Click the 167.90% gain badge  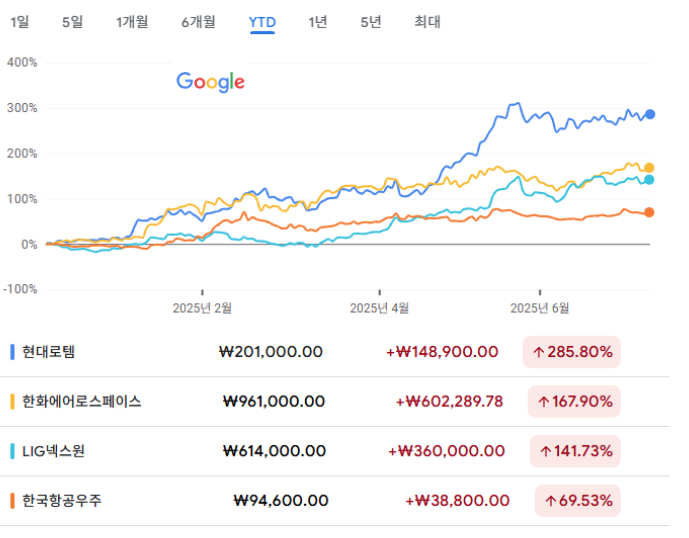point(574,401)
